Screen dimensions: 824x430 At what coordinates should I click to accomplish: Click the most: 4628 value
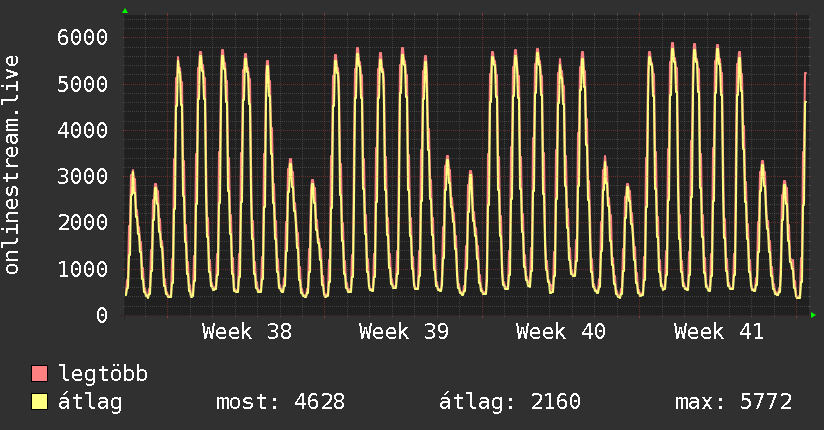click(281, 402)
